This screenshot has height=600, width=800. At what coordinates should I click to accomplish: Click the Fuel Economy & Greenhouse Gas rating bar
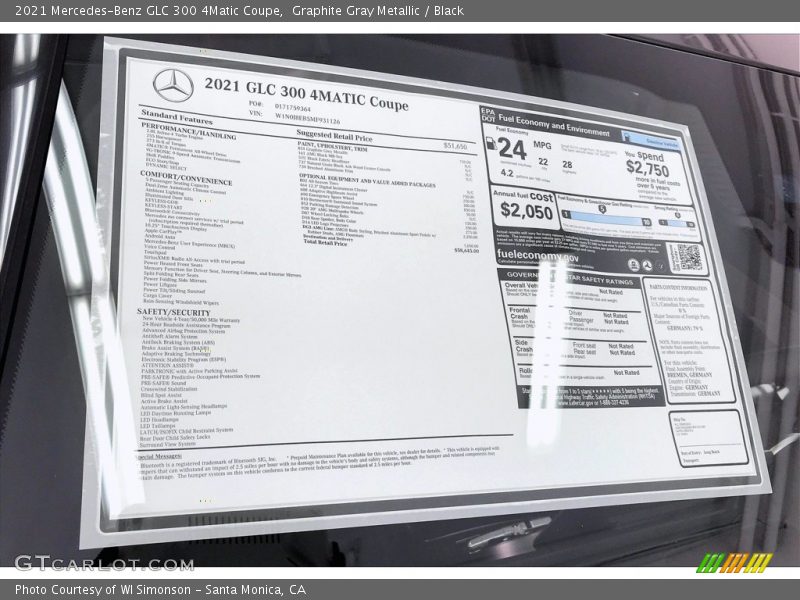point(606,218)
